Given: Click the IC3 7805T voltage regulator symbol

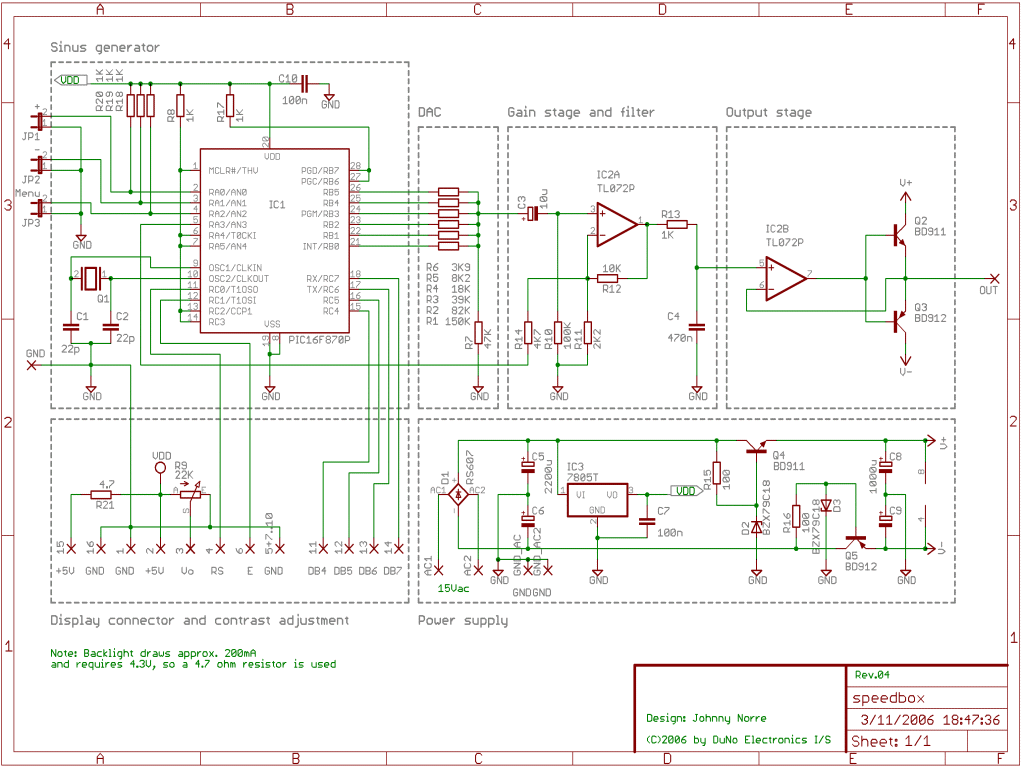Looking at the screenshot, I should [596, 500].
